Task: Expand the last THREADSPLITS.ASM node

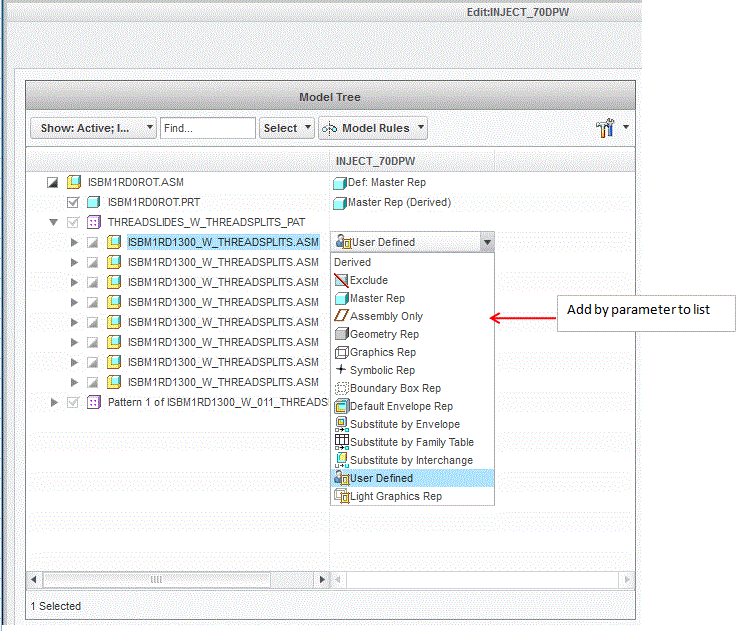Action: (x=74, y=382)
